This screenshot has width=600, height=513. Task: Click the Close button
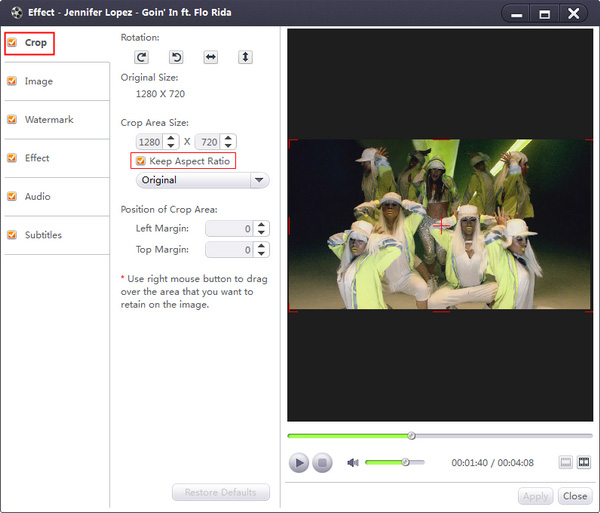pos(575,496)
